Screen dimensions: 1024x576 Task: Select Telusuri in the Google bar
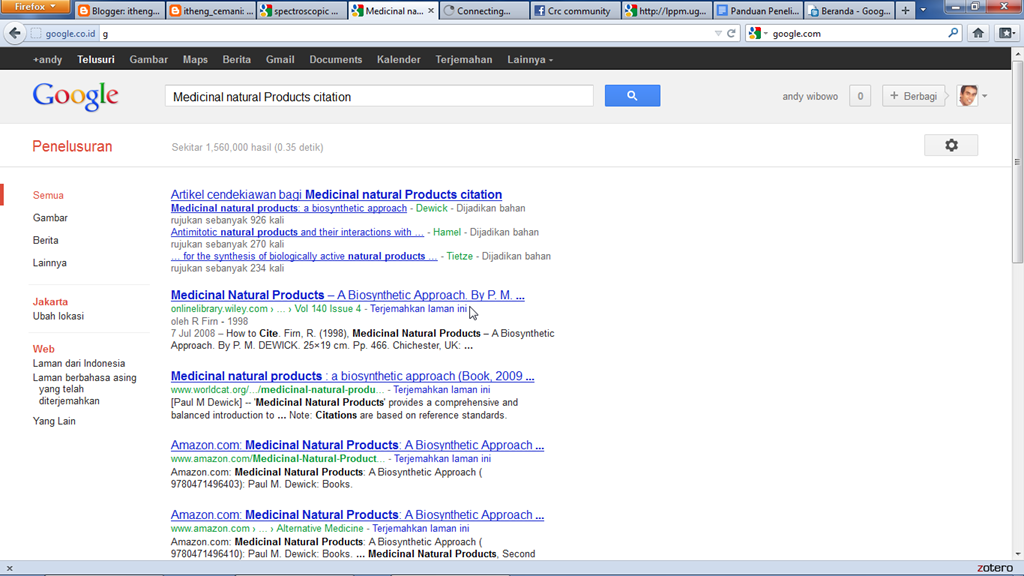[96, 59]
